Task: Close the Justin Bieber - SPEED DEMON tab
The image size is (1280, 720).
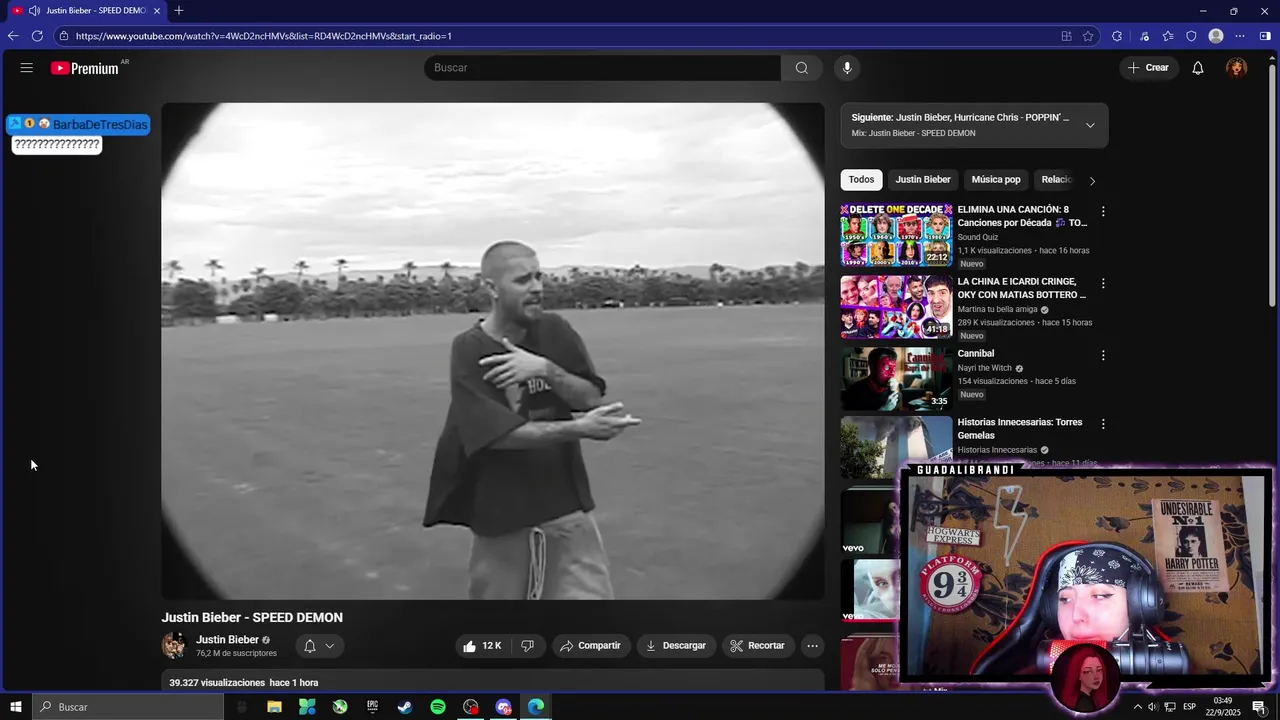Action: (157, 11)
